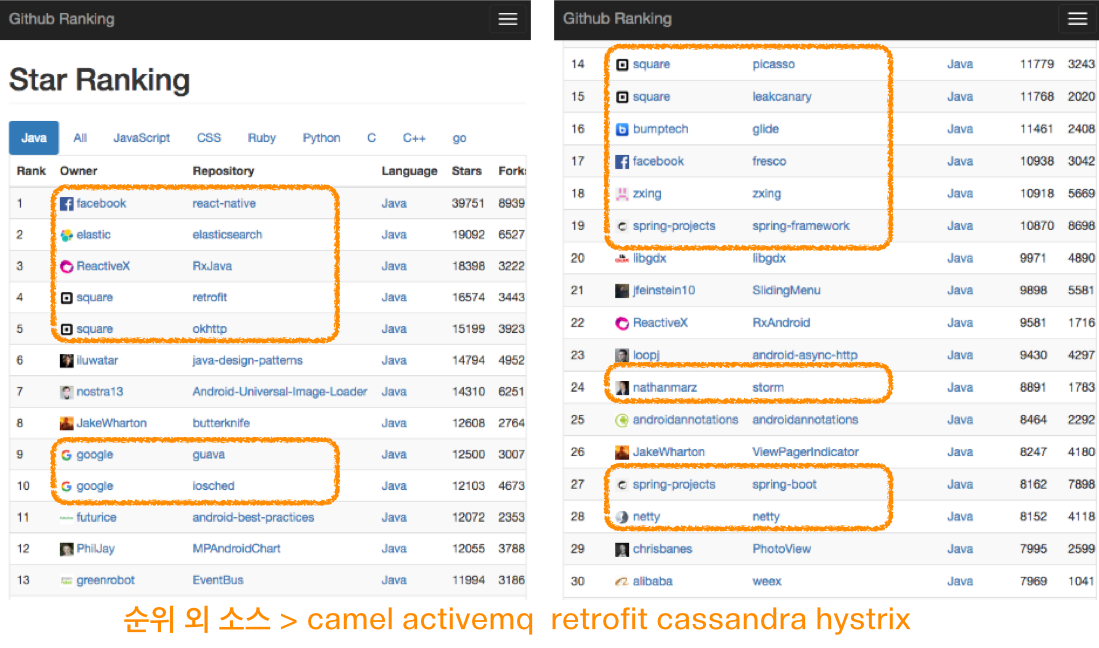The image size is (1099, 648).
Task: Click spring-projects icon in spring-framework row
Action: (x=622, y=226)
